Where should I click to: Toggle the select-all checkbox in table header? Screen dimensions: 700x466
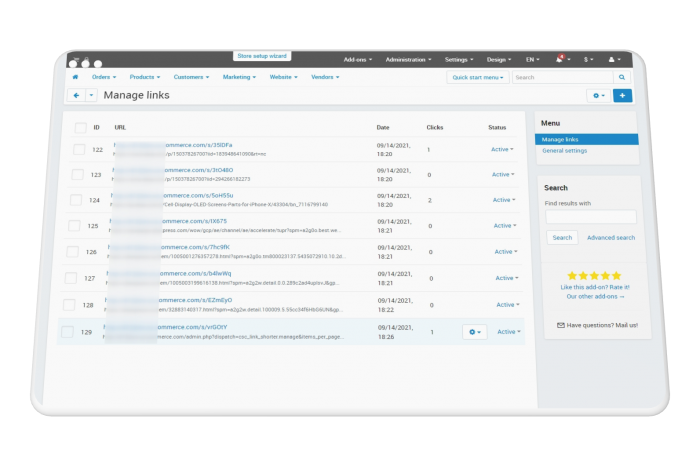tap(80, 128)
